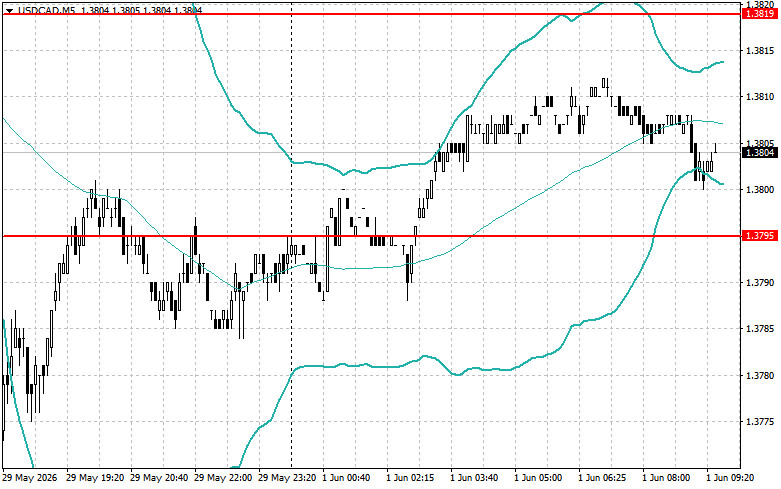Click the 1.3805 price axis label
781x489 pixels.
(760, 144)
